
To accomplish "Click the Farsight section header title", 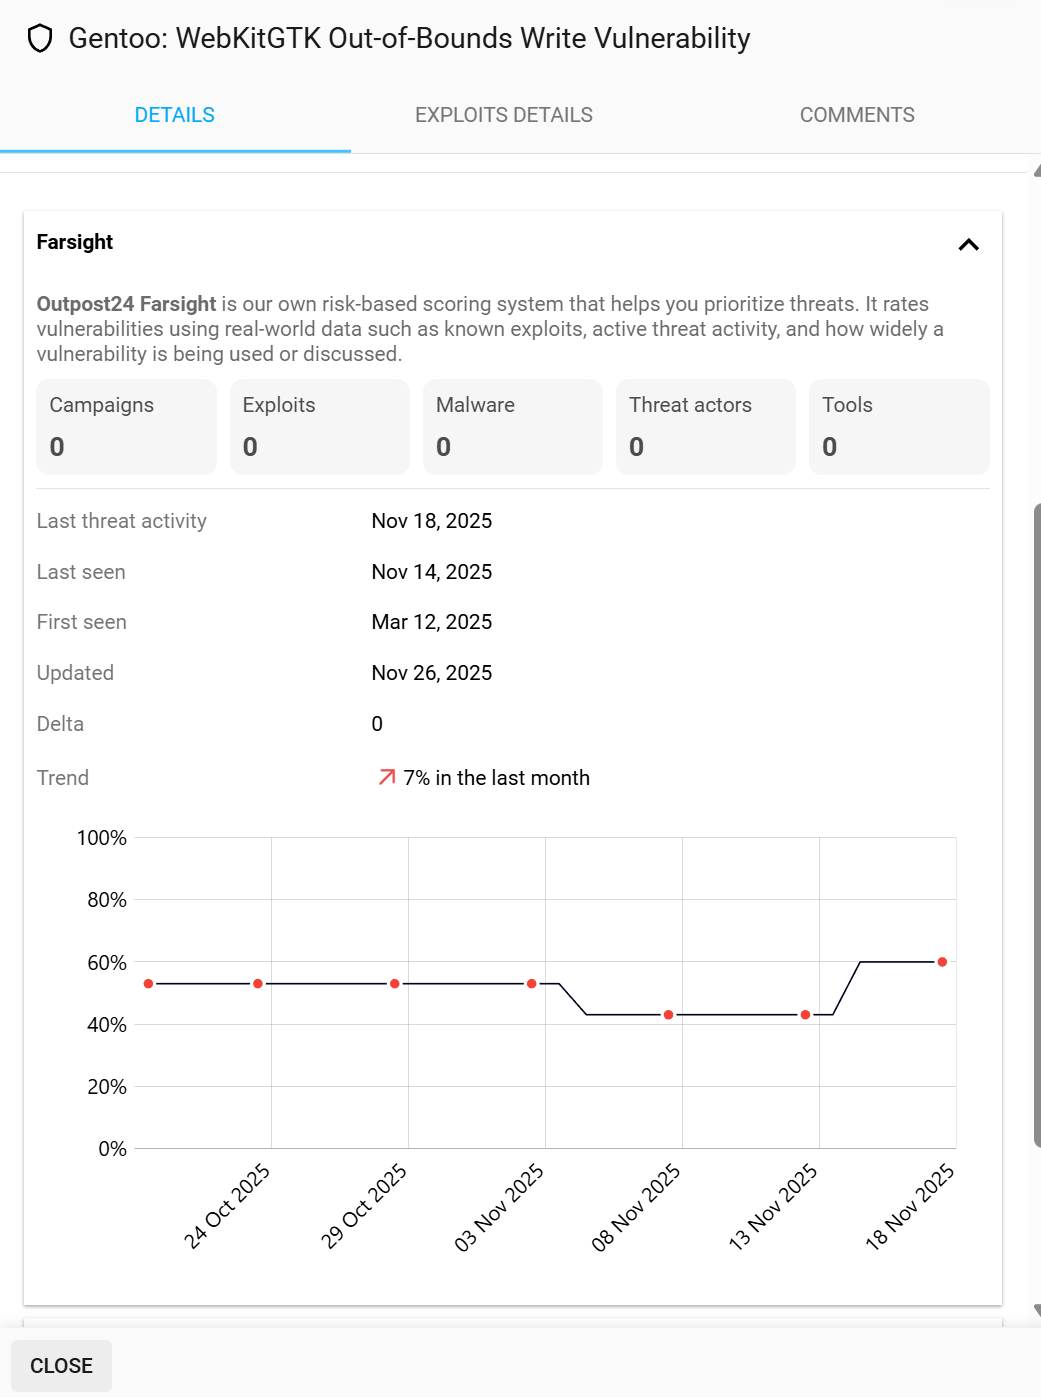I will (x=75, y=242).
